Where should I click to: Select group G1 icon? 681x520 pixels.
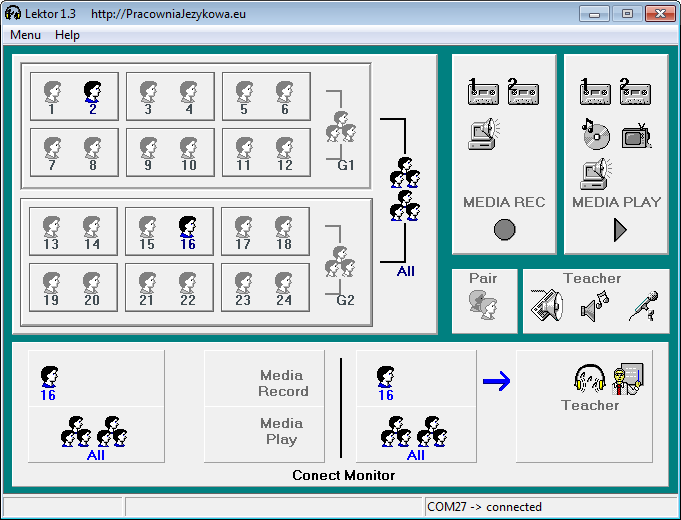[341, 127]
